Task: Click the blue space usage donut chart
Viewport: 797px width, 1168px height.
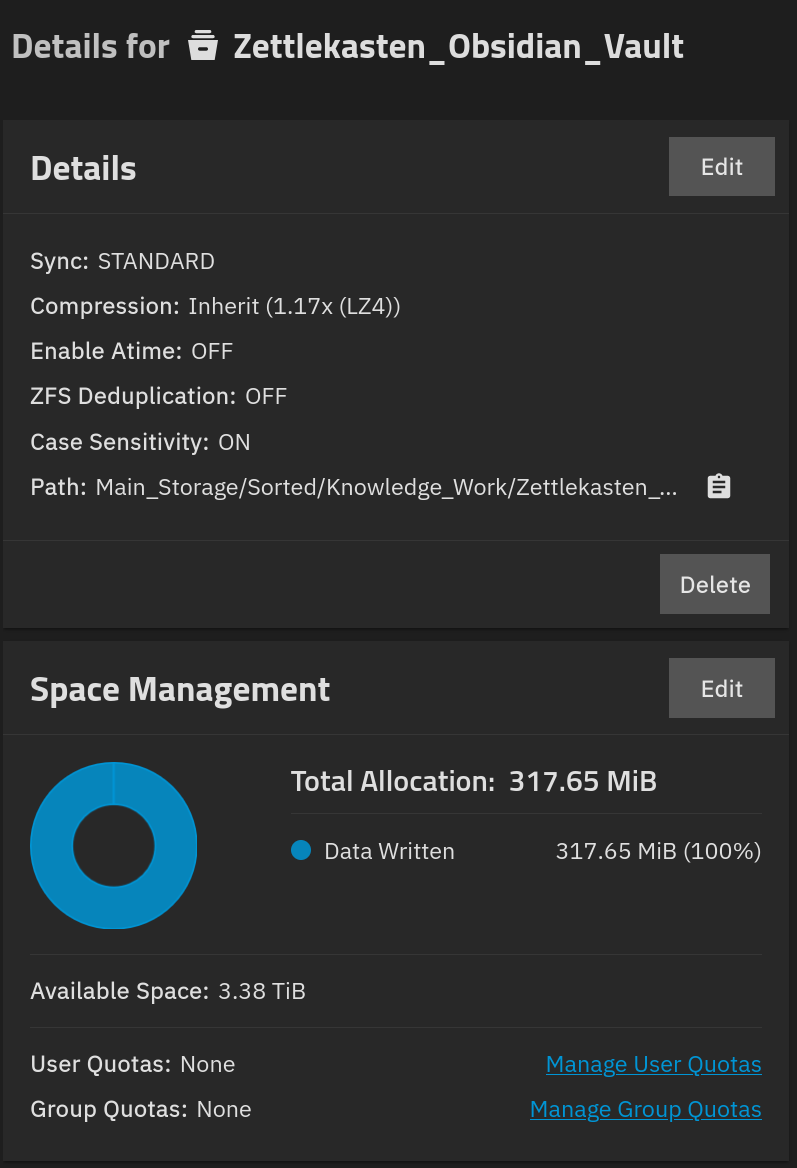Action: click(x=113, y=845)
